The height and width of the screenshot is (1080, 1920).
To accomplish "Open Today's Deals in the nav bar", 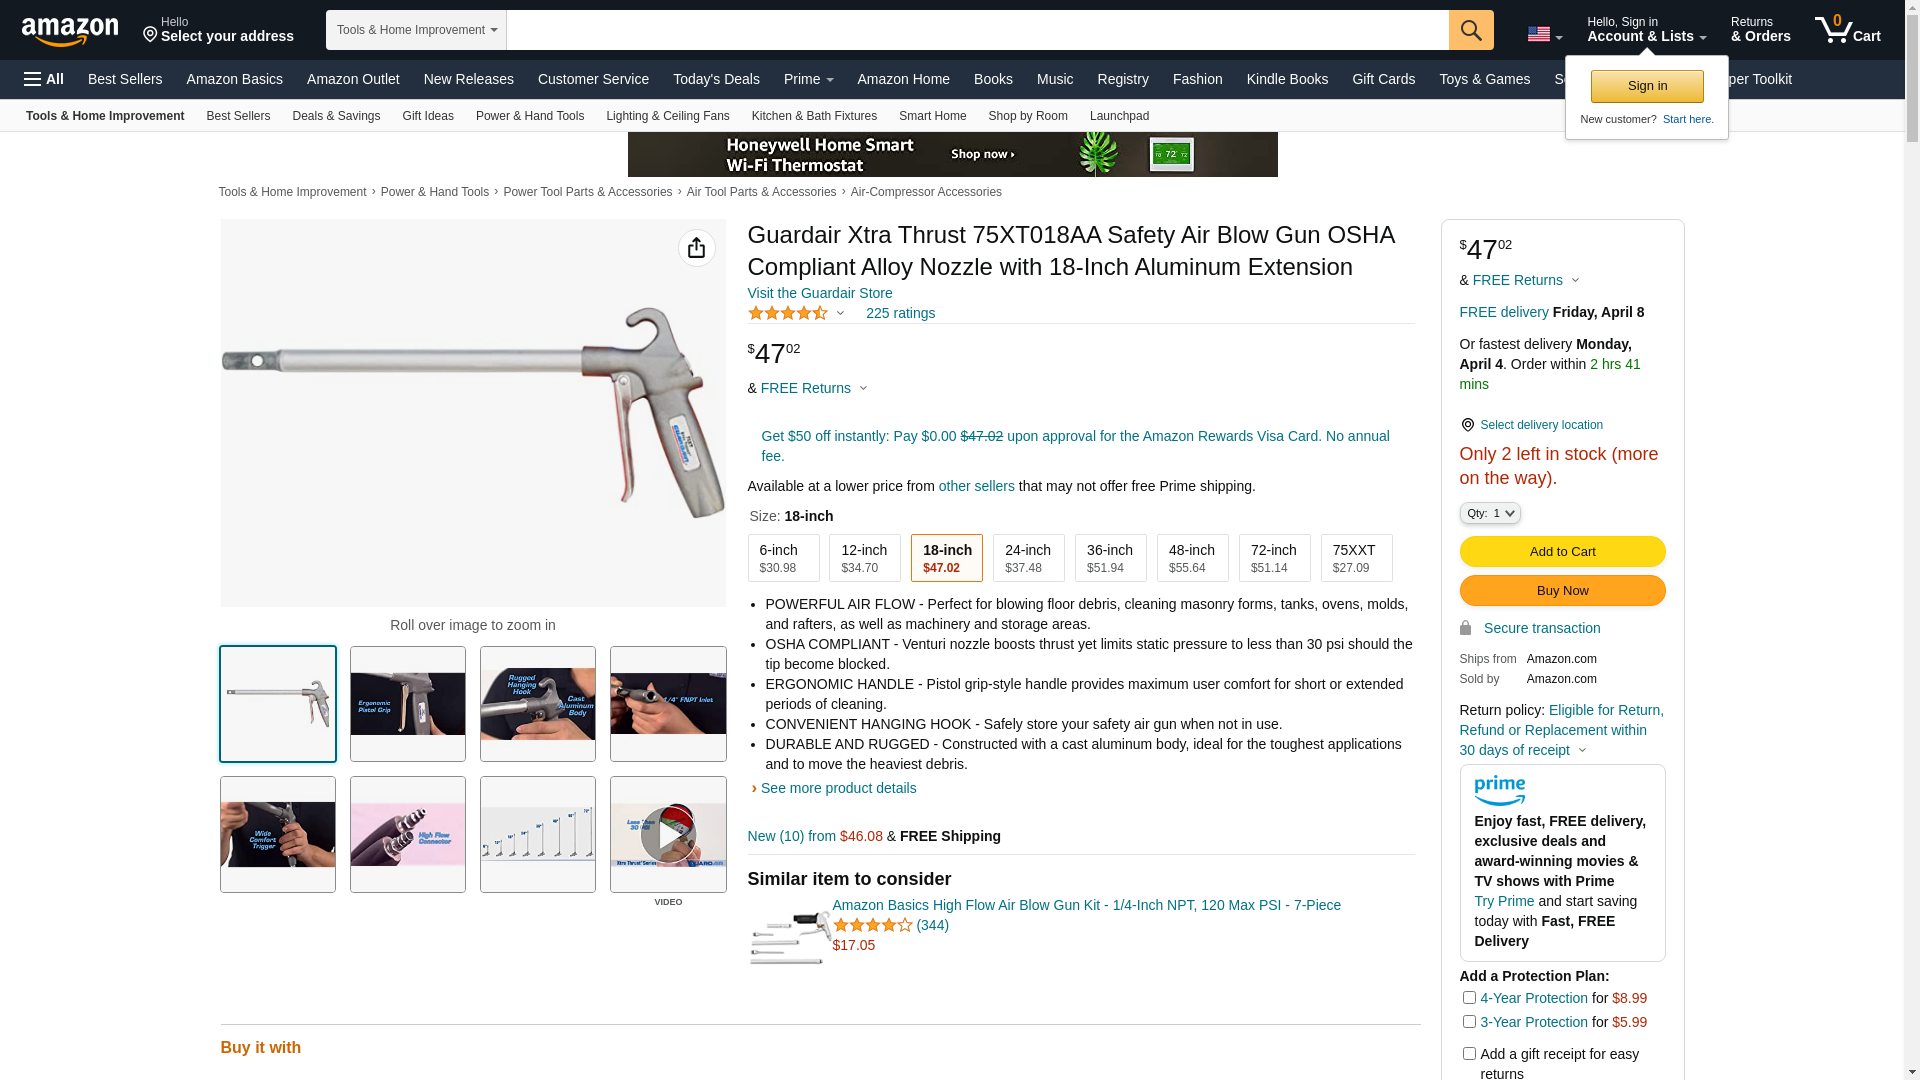I will click(x=716, y=79).
